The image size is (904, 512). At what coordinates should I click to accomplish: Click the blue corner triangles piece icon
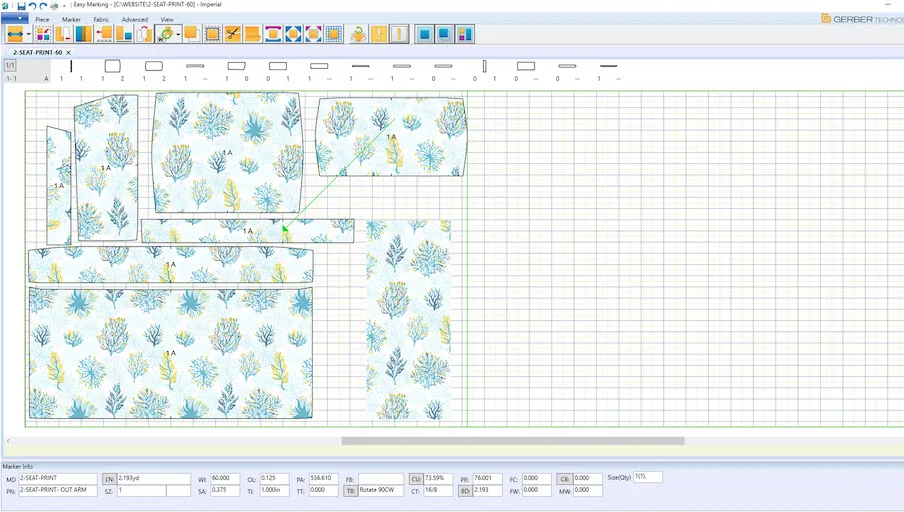point(293,34)
